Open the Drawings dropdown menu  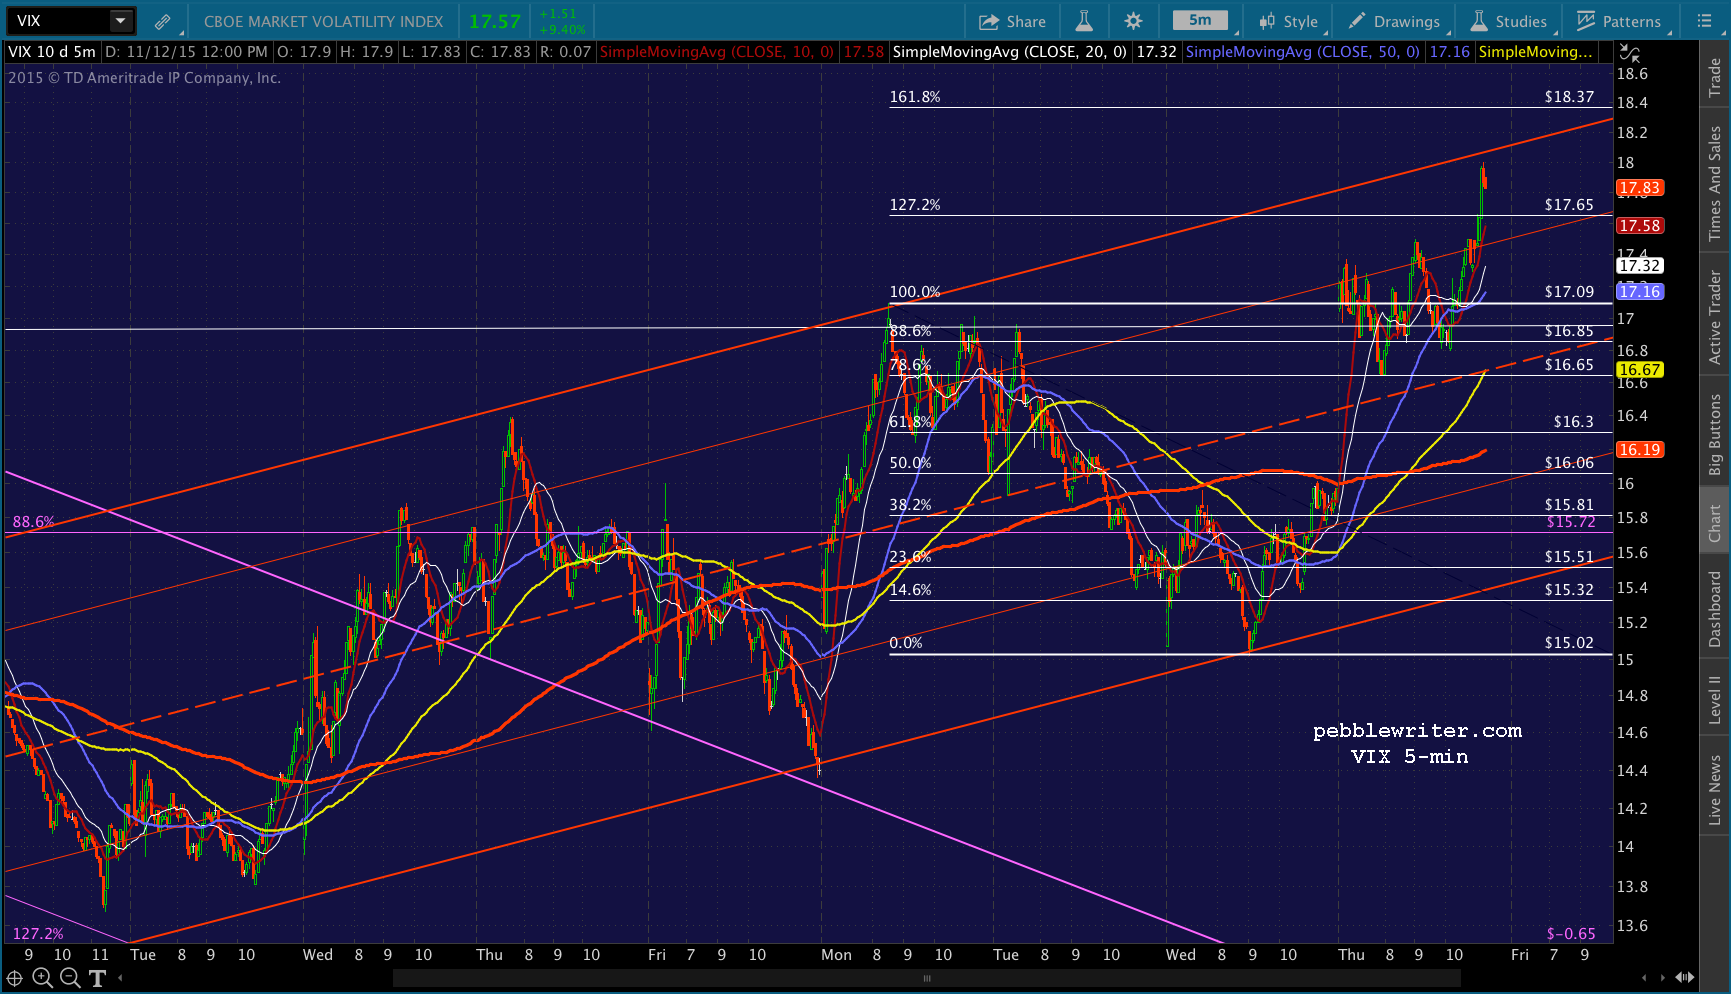point(1395,21)
